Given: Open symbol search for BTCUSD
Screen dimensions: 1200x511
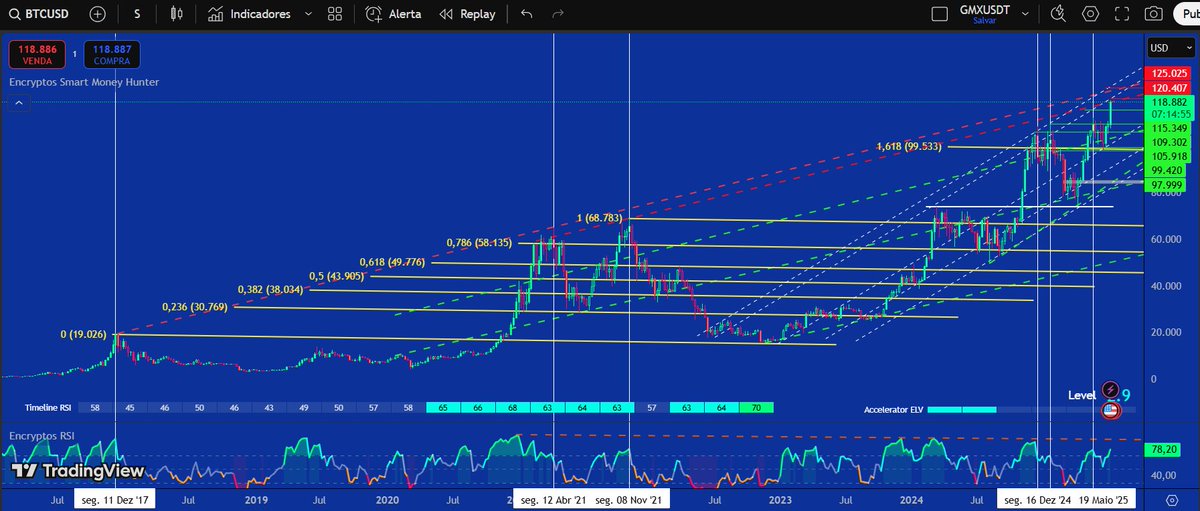Looking at the screenshot, I should pyautogui.click(x=40, y=15).
